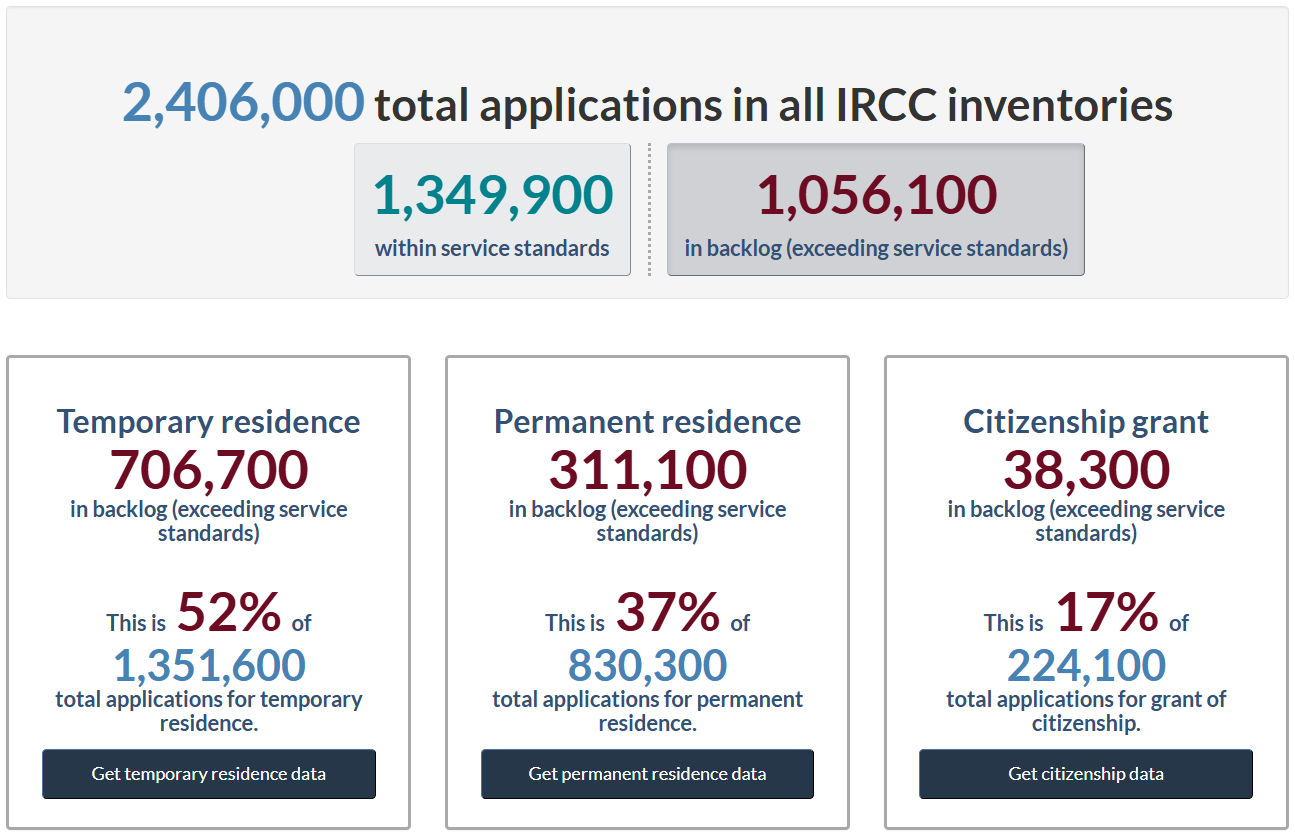Click 'total applications in all IRCC inventories' heading
Screen dimensions: 1295x834
[x=774, y=105]
